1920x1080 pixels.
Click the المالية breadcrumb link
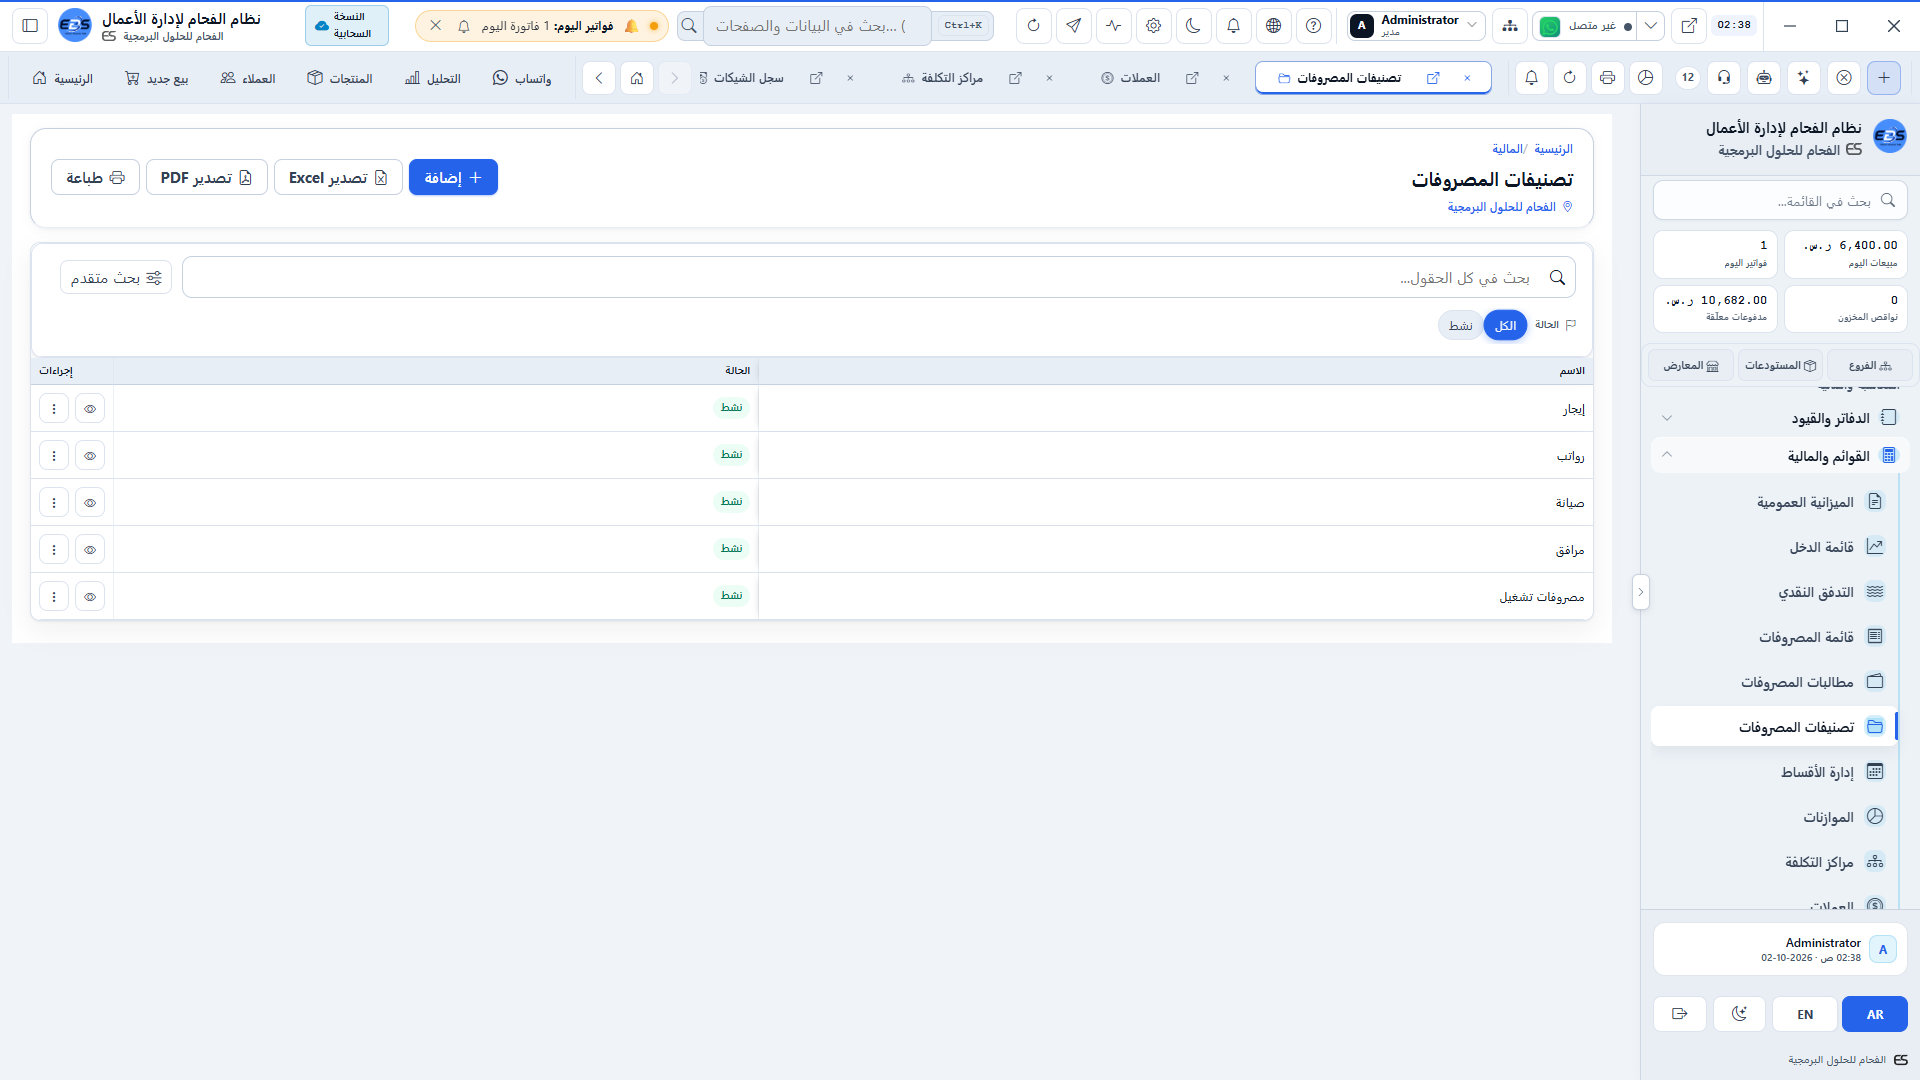1507,149
